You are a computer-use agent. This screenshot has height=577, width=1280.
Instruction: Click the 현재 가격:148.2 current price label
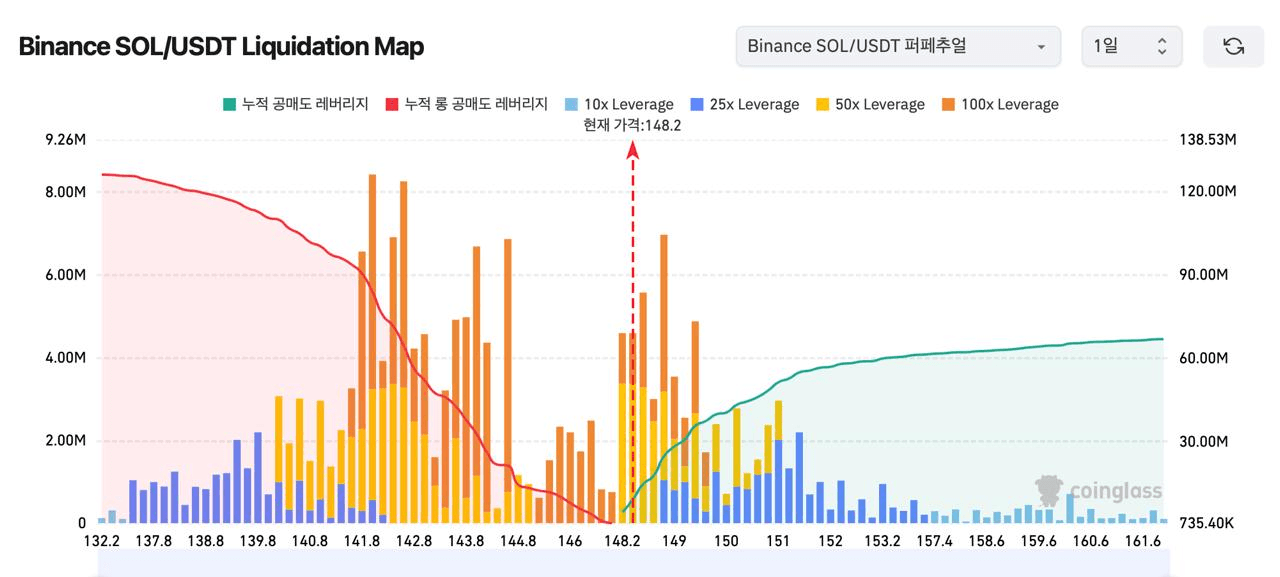click(x=632, y=125)
